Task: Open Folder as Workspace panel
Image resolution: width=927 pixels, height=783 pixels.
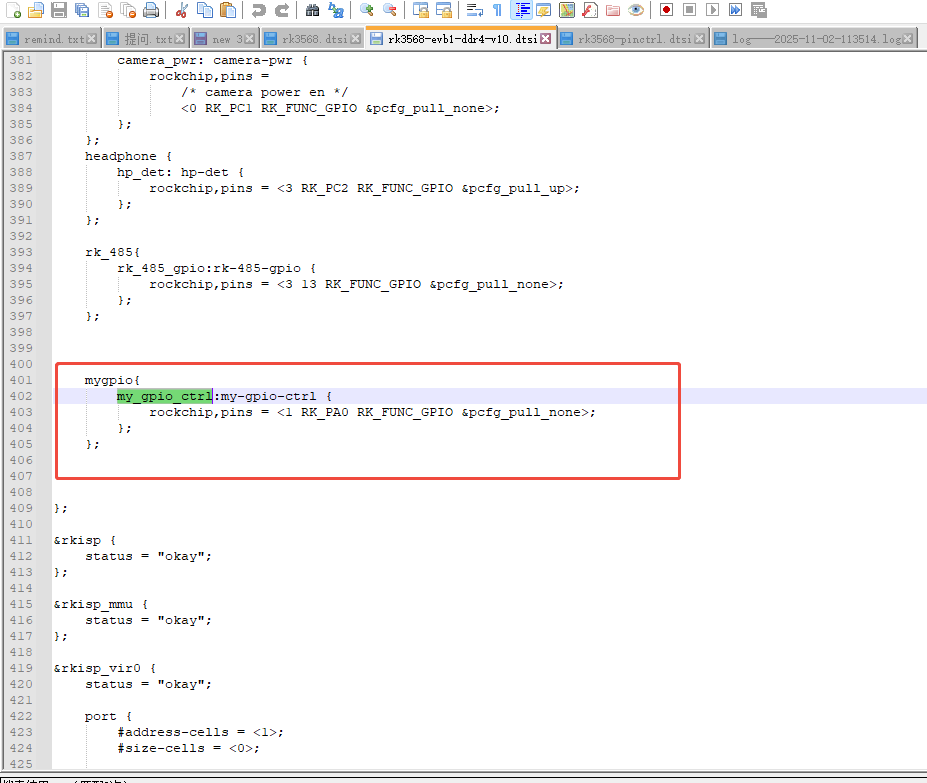Action: [x=613, y=10]
